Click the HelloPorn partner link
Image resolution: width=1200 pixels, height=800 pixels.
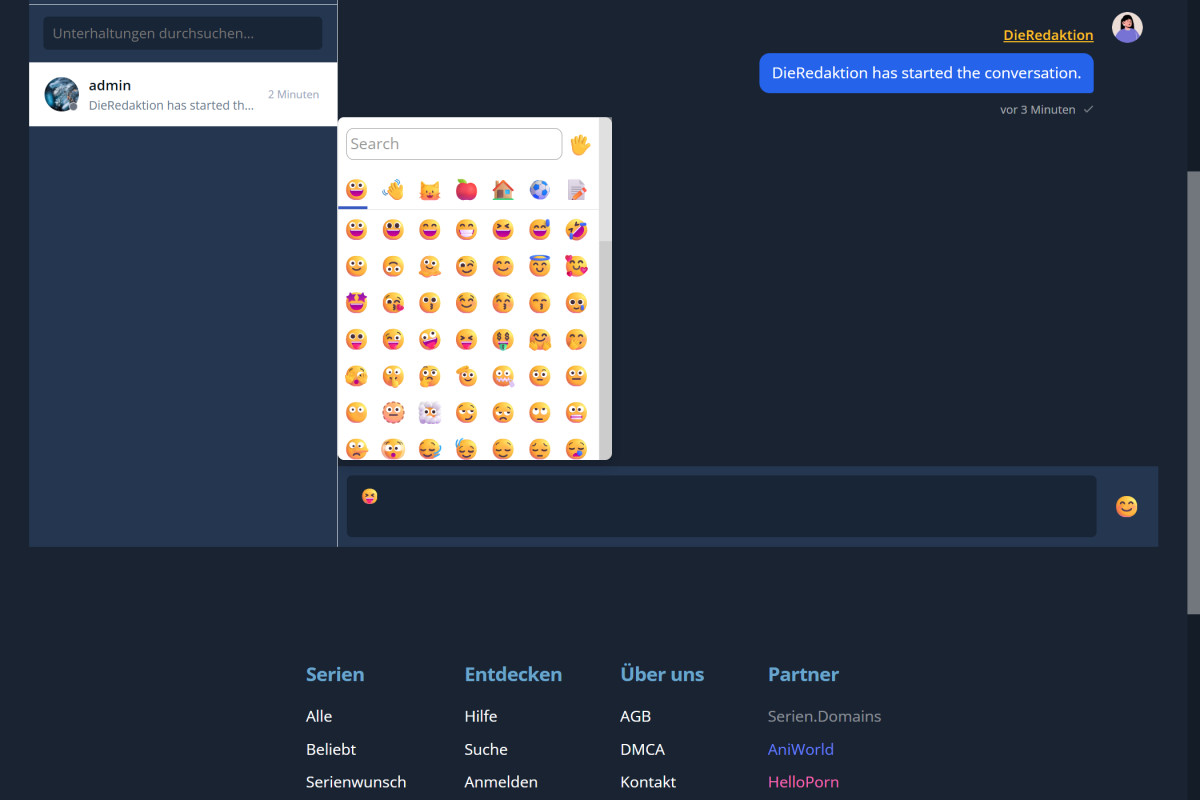click(803, 781)
